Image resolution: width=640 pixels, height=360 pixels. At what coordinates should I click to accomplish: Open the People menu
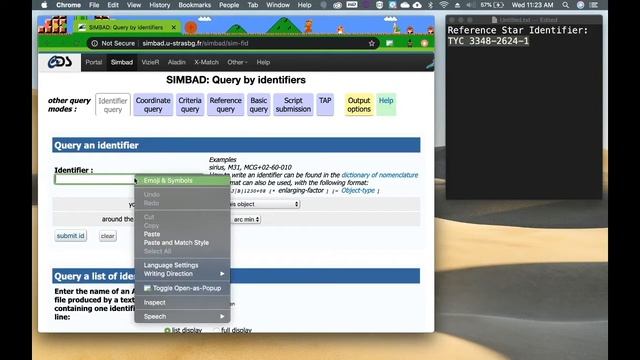229,5
